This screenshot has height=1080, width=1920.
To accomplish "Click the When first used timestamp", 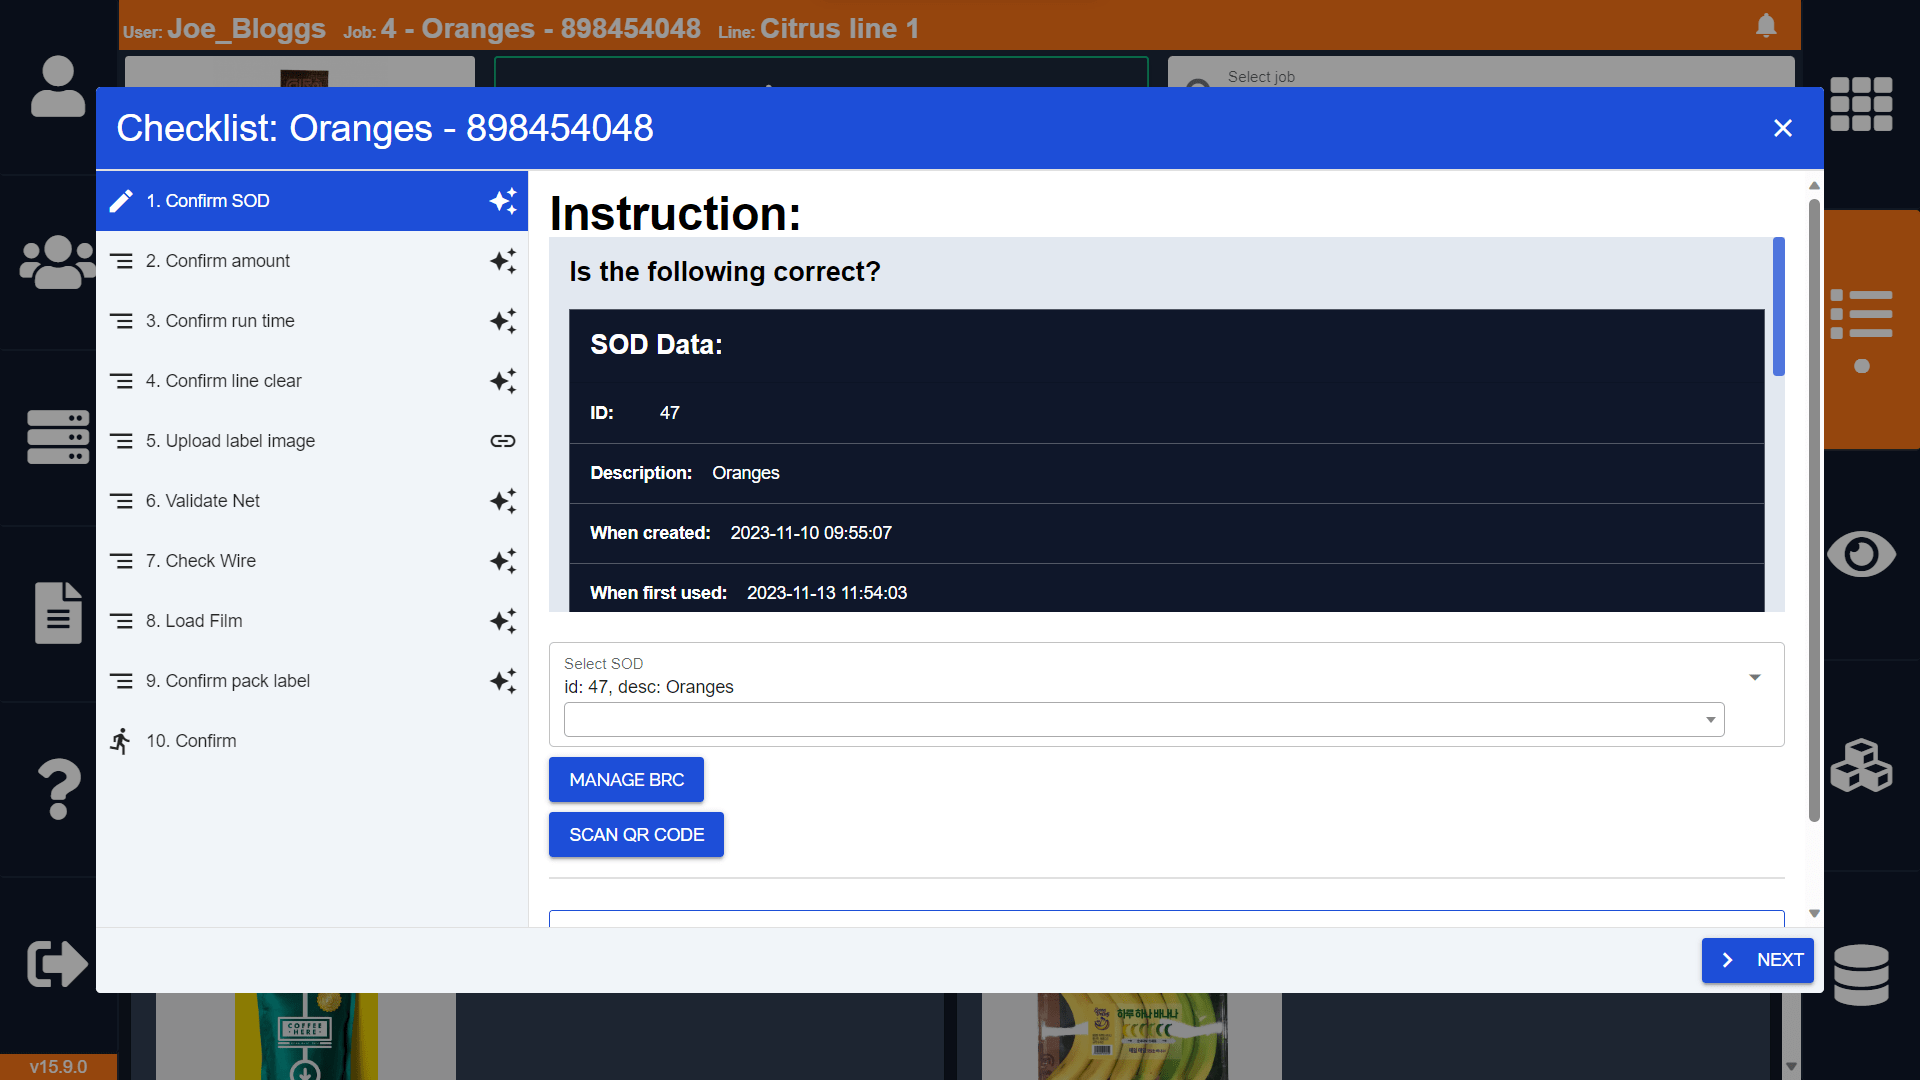I will coord(827,593).
